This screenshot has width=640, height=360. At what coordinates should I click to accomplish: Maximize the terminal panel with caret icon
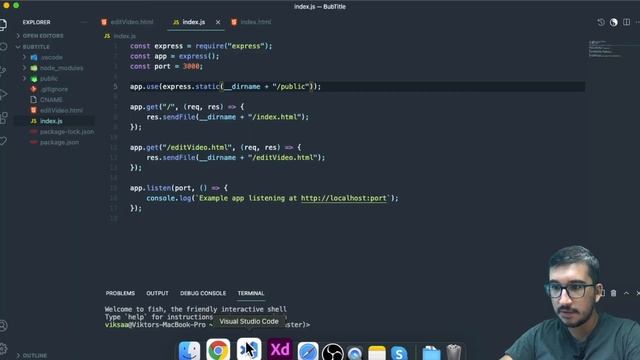[627, 293]
